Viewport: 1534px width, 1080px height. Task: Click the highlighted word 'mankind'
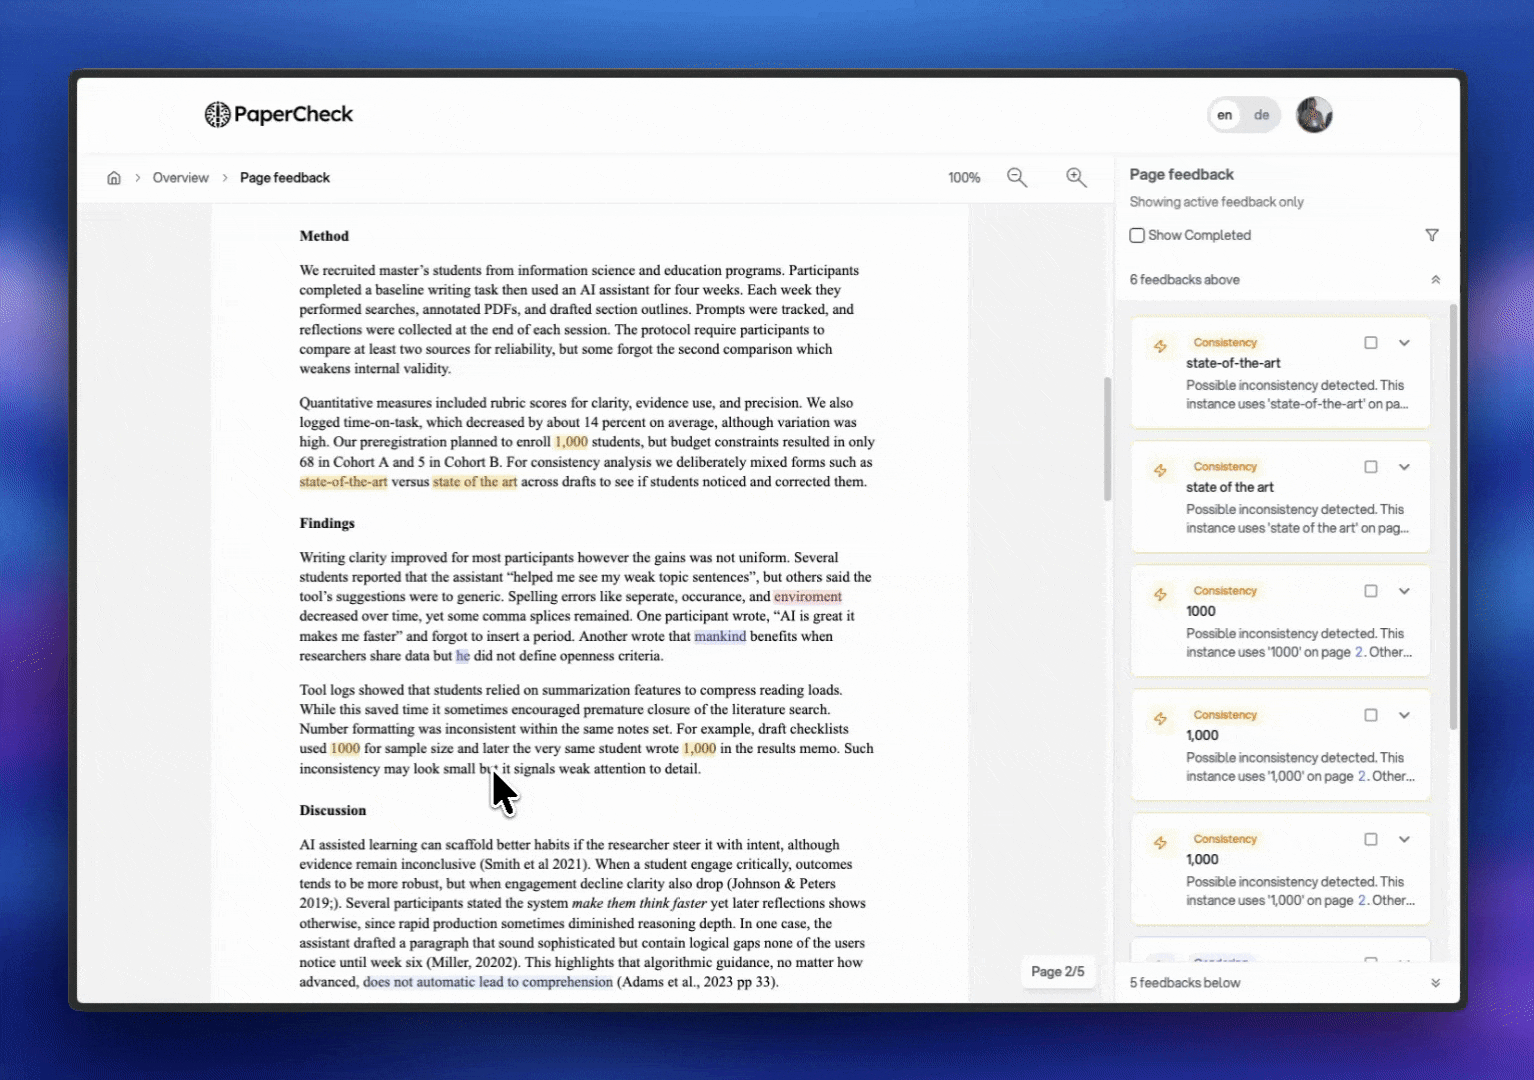(x=720, y=636)
